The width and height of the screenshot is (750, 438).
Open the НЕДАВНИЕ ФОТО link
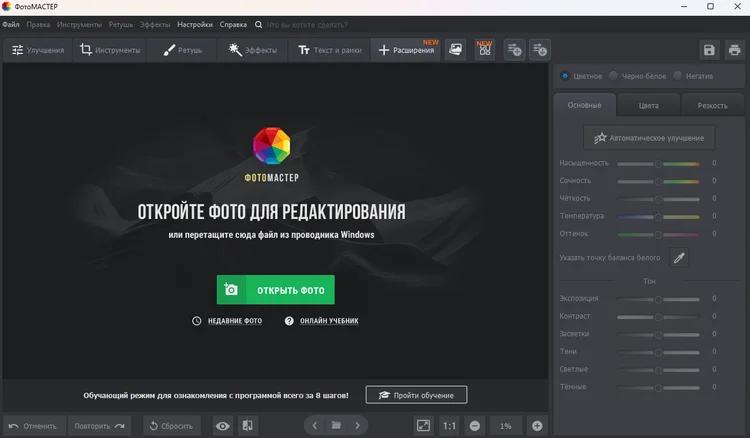(227, 321)
